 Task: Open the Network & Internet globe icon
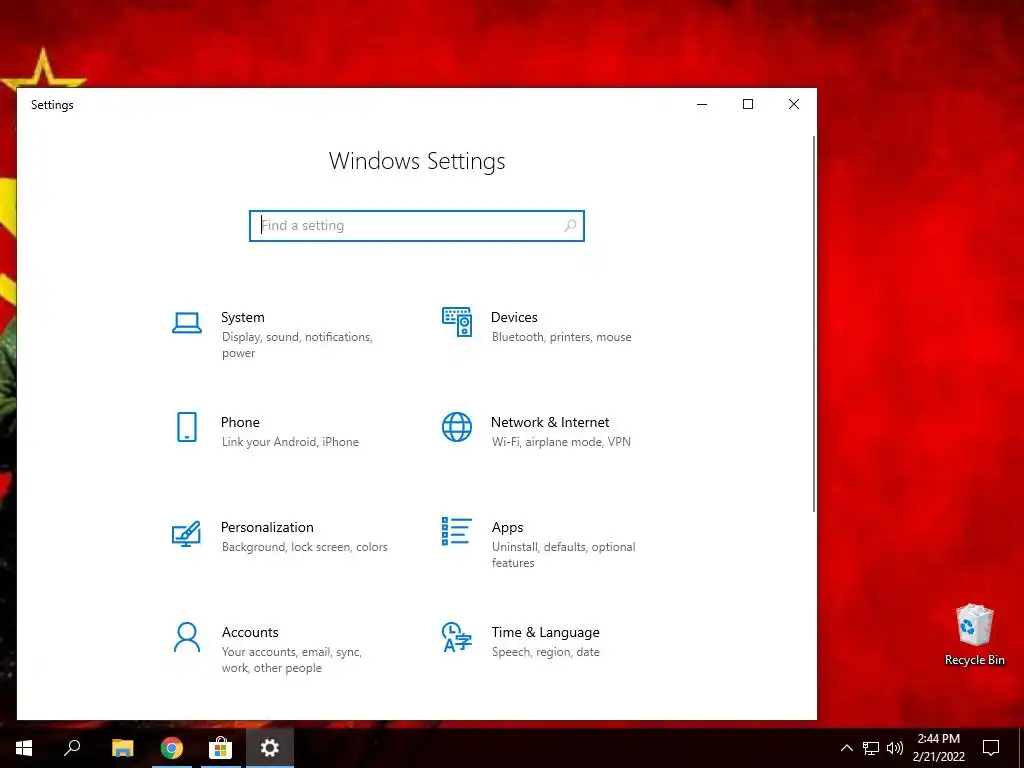pyautogui.click(x=456, y=427)
